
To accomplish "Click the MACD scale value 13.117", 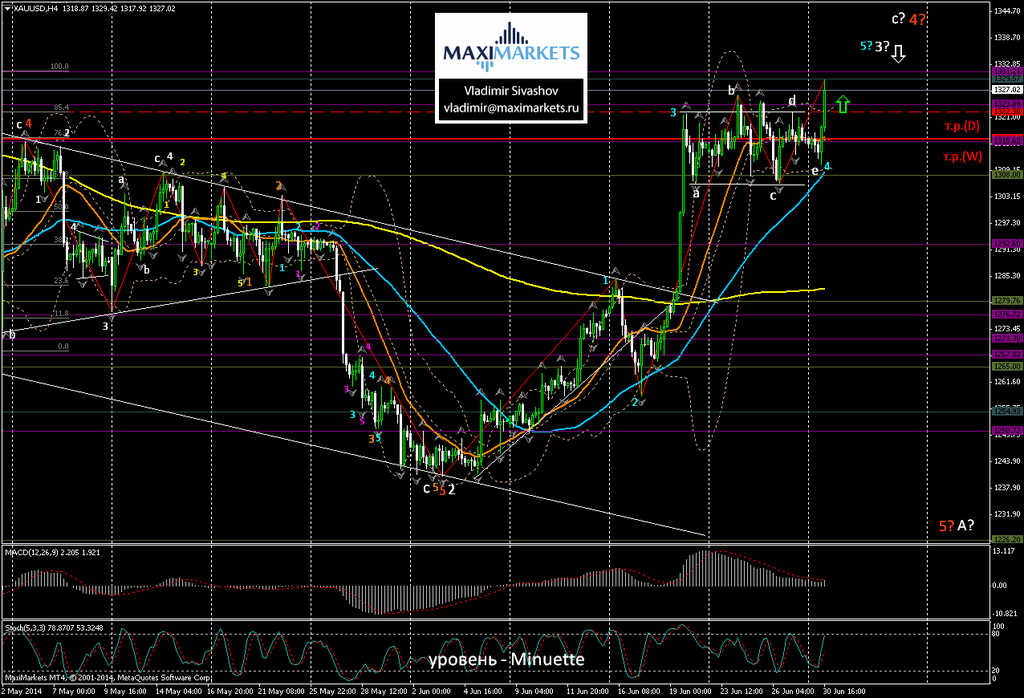I will (x=1004, y=551).
